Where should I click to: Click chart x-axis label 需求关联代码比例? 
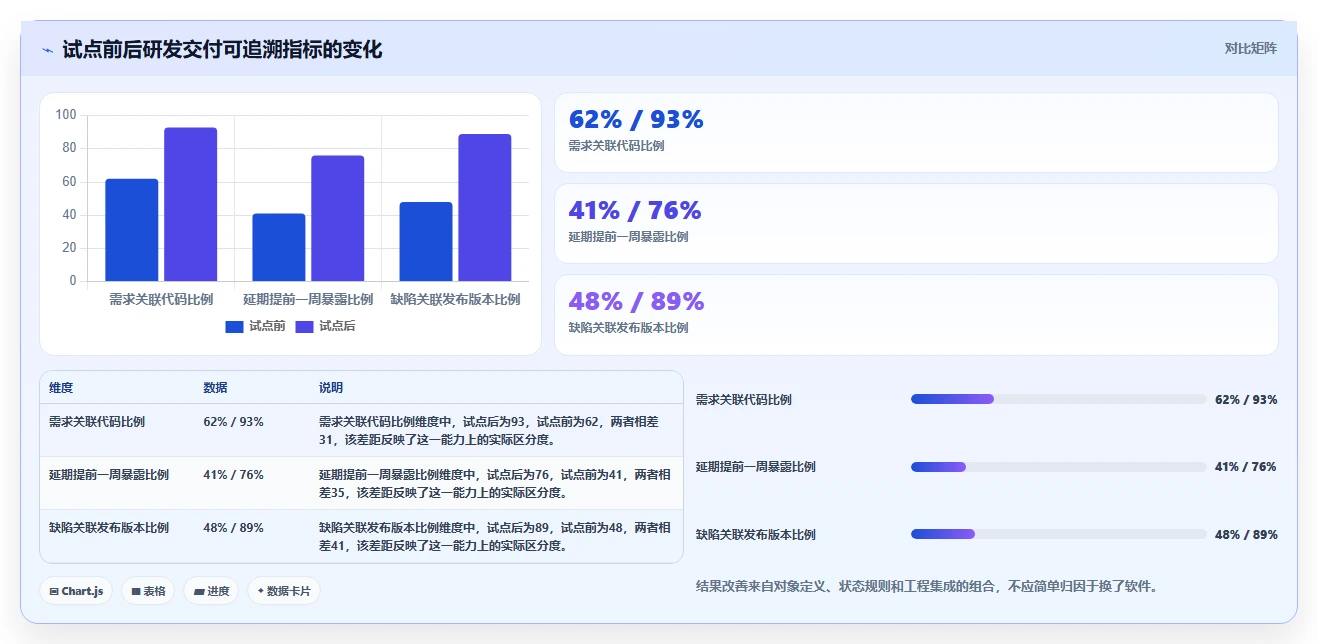click(x=161, y=299)
